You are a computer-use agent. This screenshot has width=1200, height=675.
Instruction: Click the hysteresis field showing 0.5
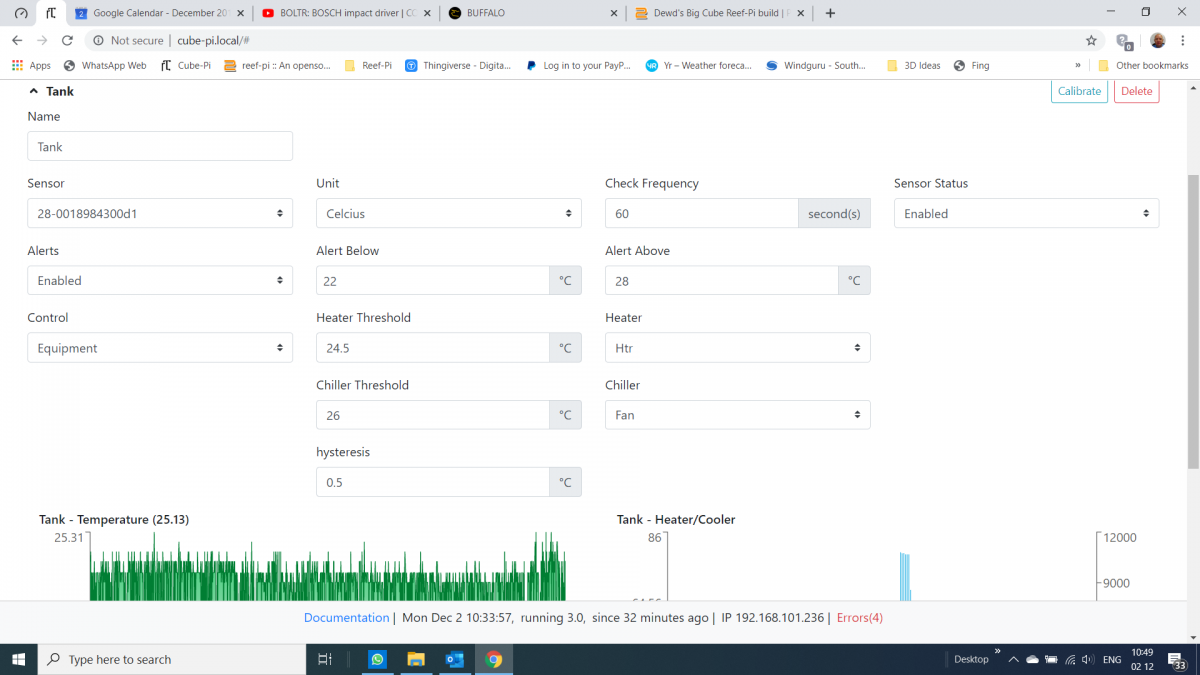point(432,482)
